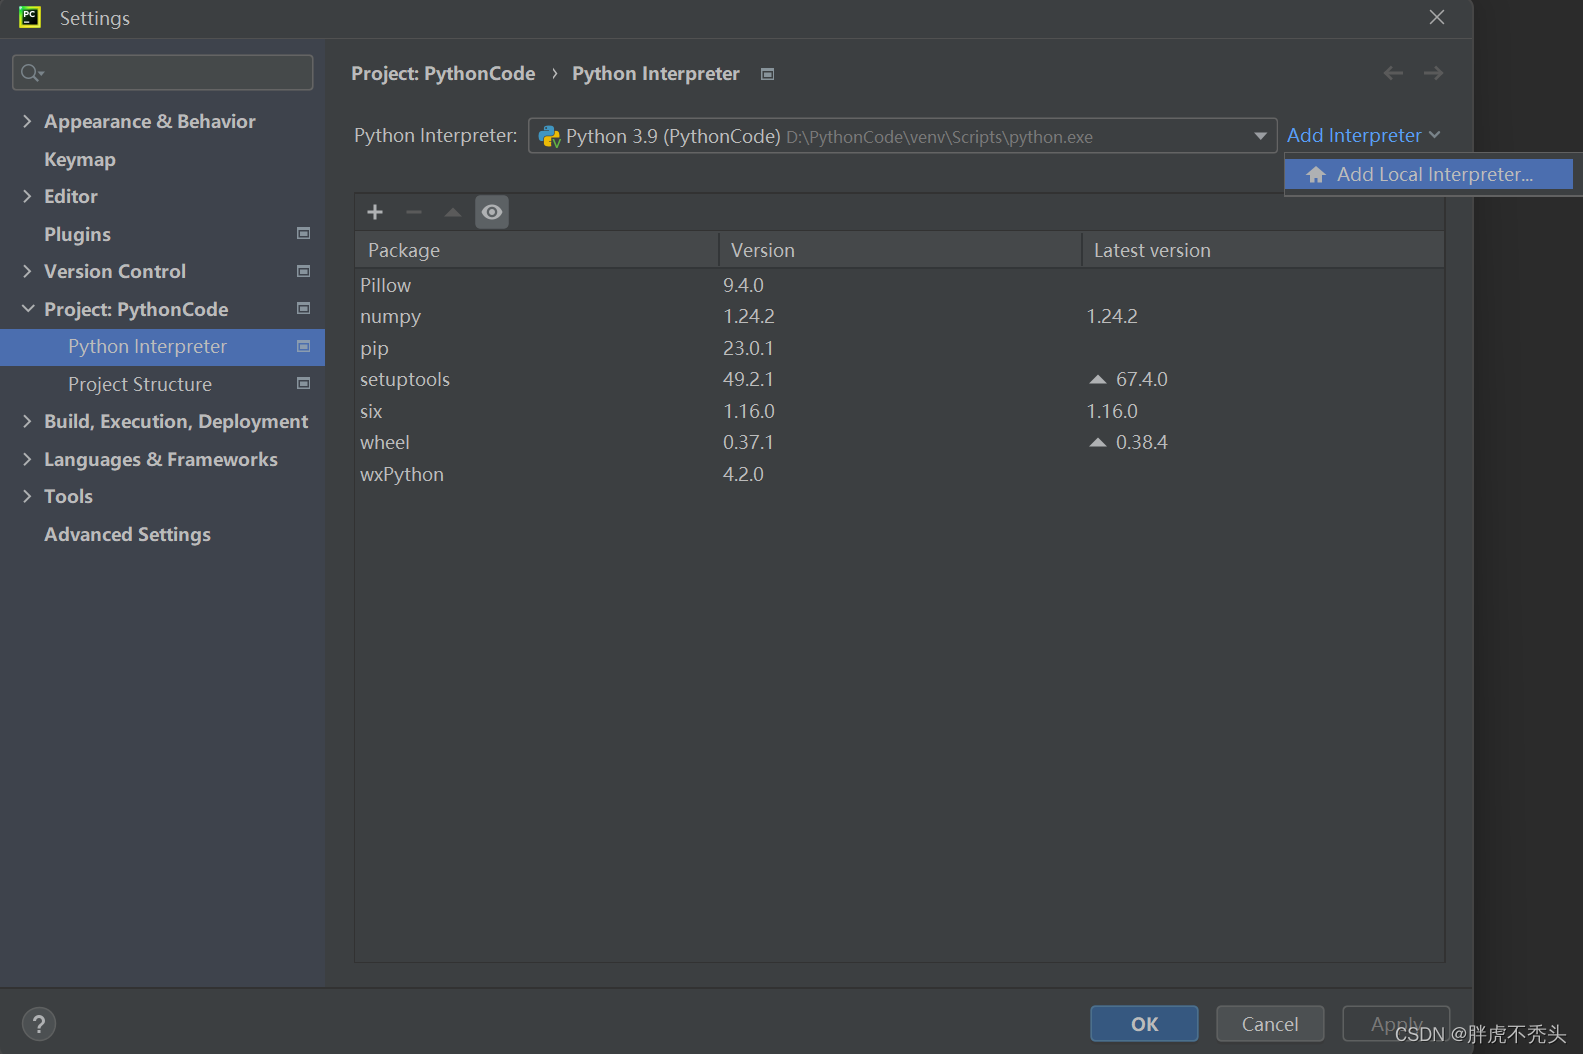The image size is (1583, 1054).
Task: Sort by the Version column header
Action: tap(900, 250)
